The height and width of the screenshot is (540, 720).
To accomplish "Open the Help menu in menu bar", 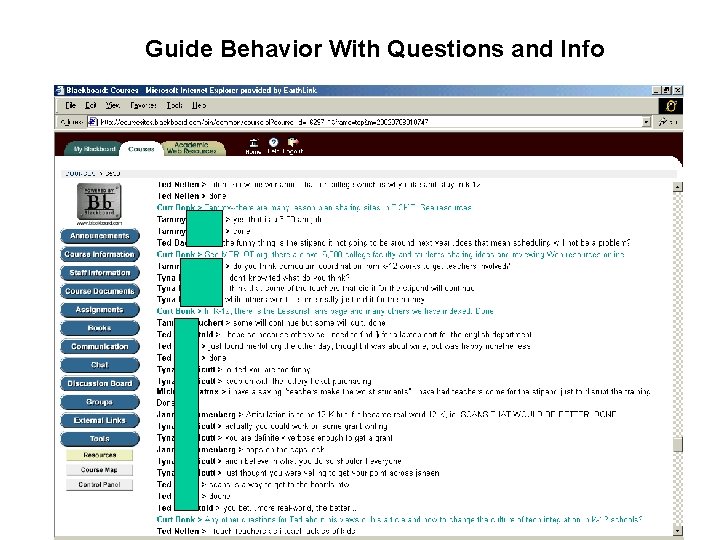I will 199,105.
